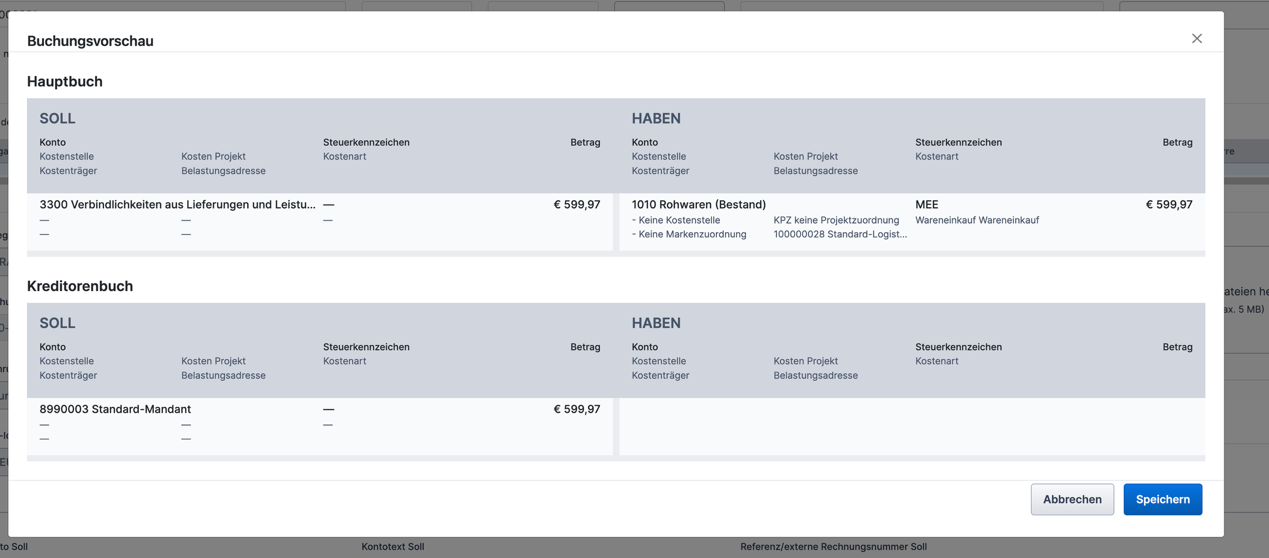Click the 100000028 Standard-Logist... address
This screenshot has height=558, width=1269.
(x=839, y=234)
